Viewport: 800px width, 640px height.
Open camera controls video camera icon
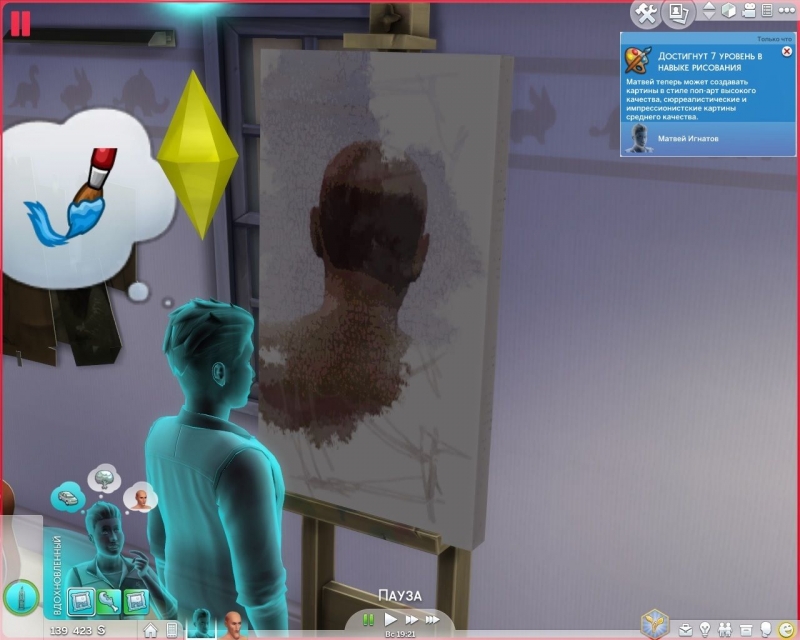[748, 11]
